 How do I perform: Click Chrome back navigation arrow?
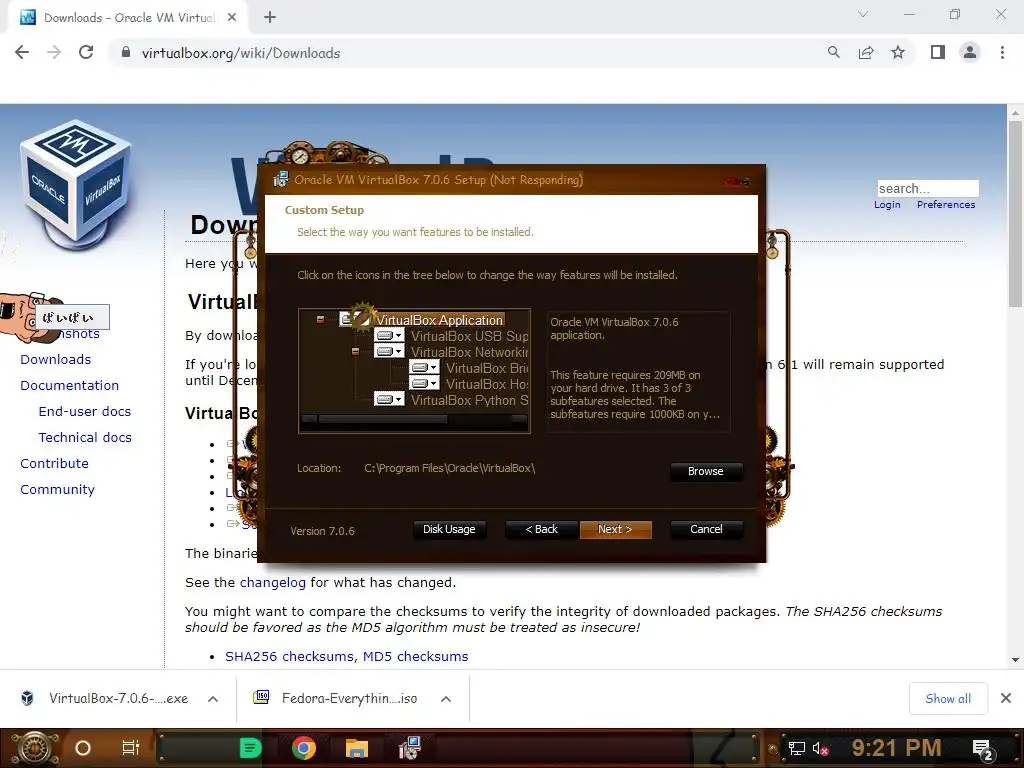pos(22,53)
